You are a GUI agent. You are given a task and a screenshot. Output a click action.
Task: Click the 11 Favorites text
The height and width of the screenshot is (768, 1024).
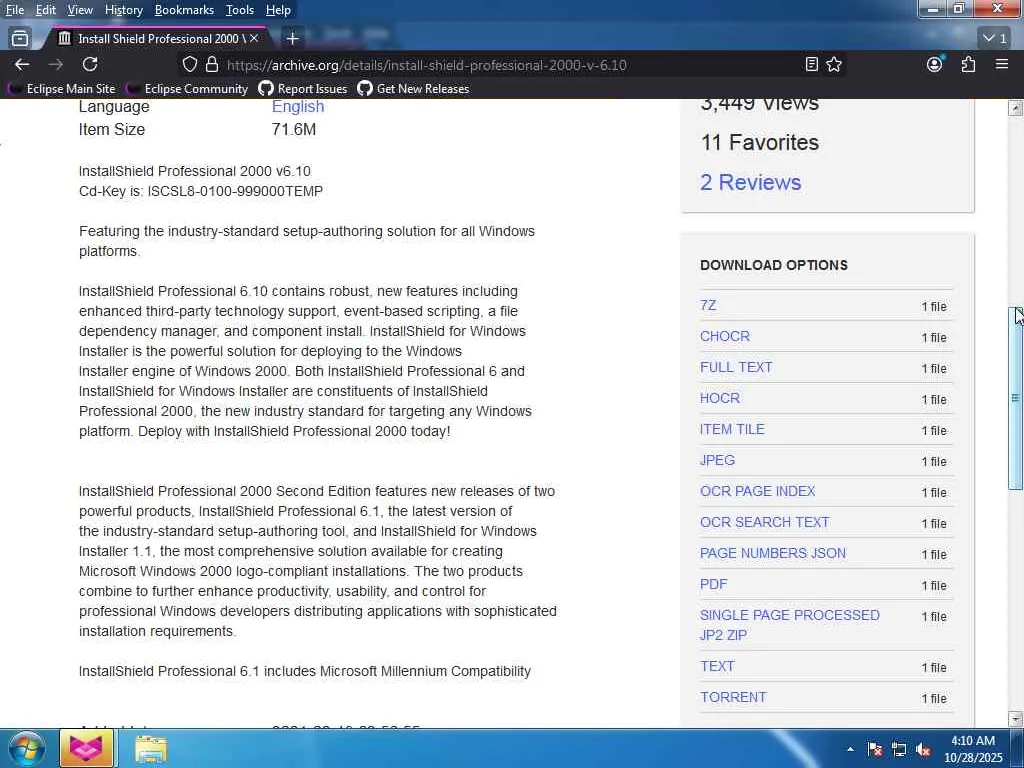point(760,142)
